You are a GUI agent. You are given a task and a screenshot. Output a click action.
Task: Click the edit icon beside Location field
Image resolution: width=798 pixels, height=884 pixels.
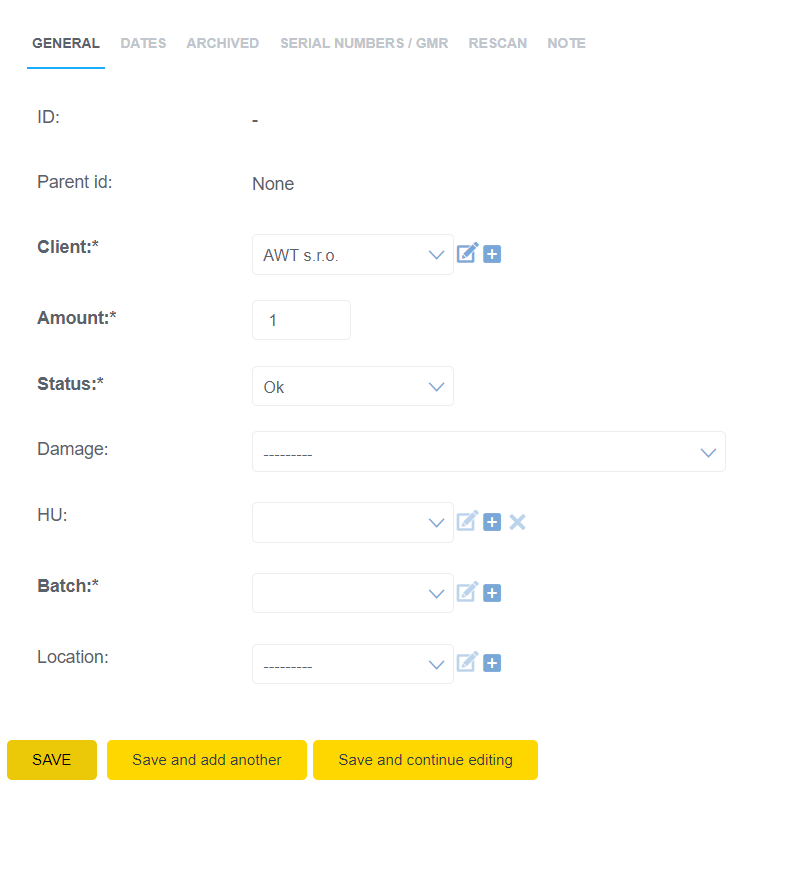467,662
